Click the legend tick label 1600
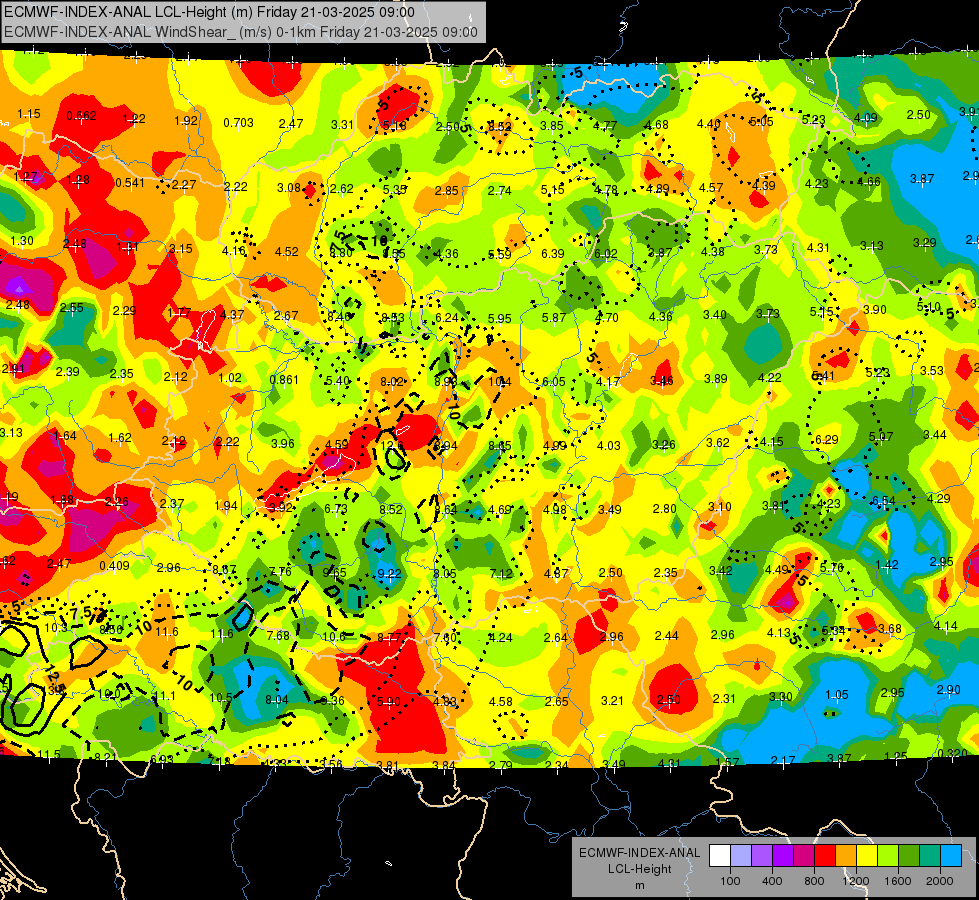The height and width of the screenshot is (900, 979). point(897,881)
